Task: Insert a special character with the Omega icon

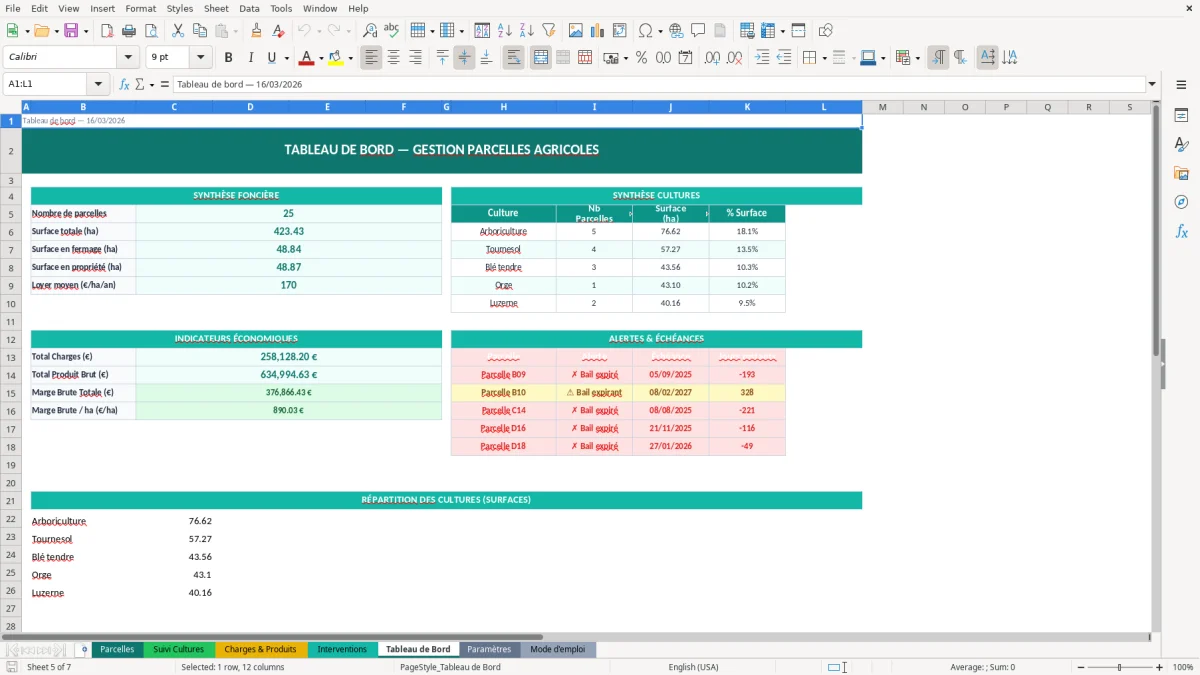Action: point(645,31)
